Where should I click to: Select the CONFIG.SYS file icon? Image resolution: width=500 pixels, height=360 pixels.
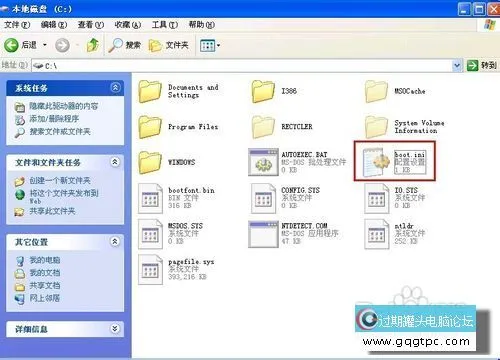coord(263,198)
